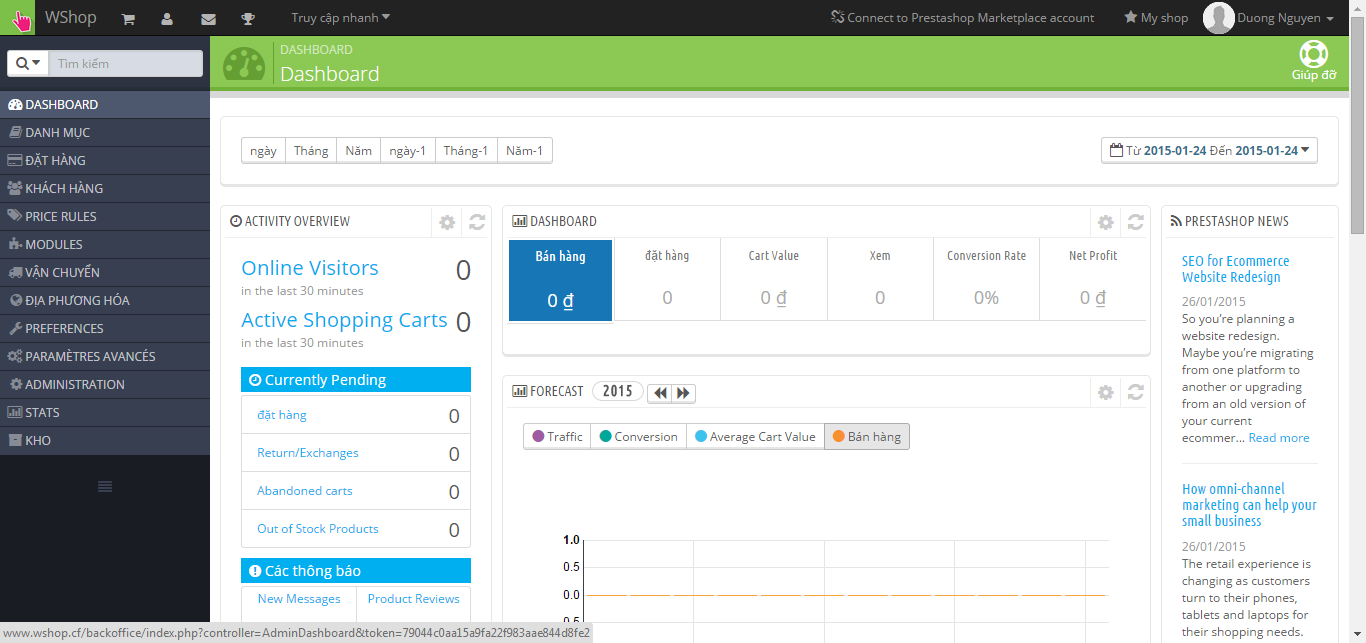Refresh the Activity Overview panel
This screenshot has width=1366, height=643.
click(x=477, y=222)
